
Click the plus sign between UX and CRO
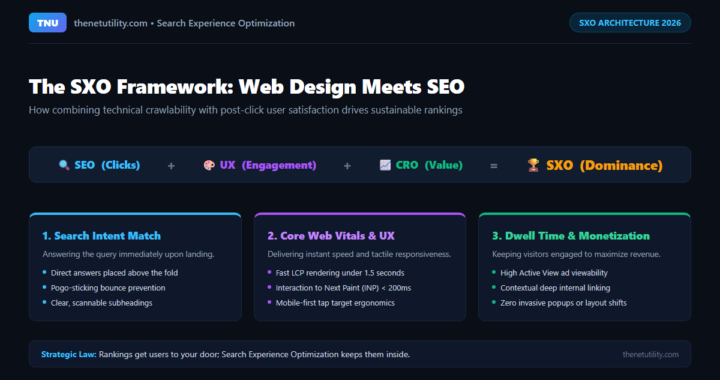coord(347,166)
